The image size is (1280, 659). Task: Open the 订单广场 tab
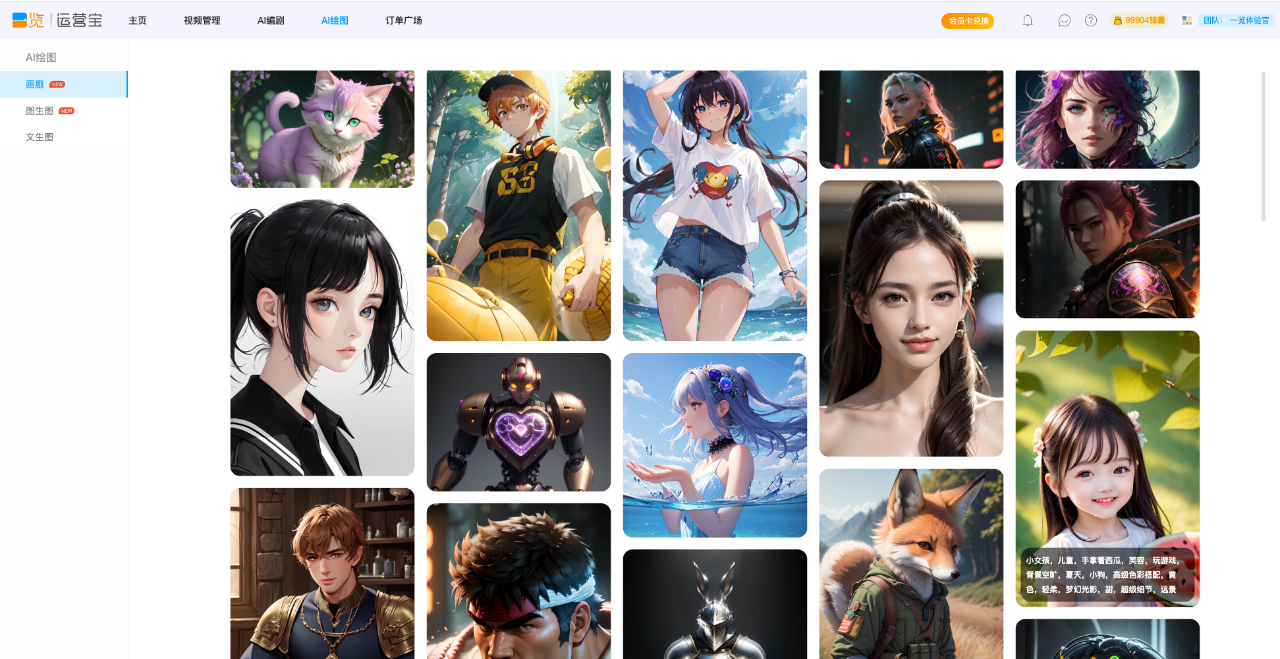[404, 20]
